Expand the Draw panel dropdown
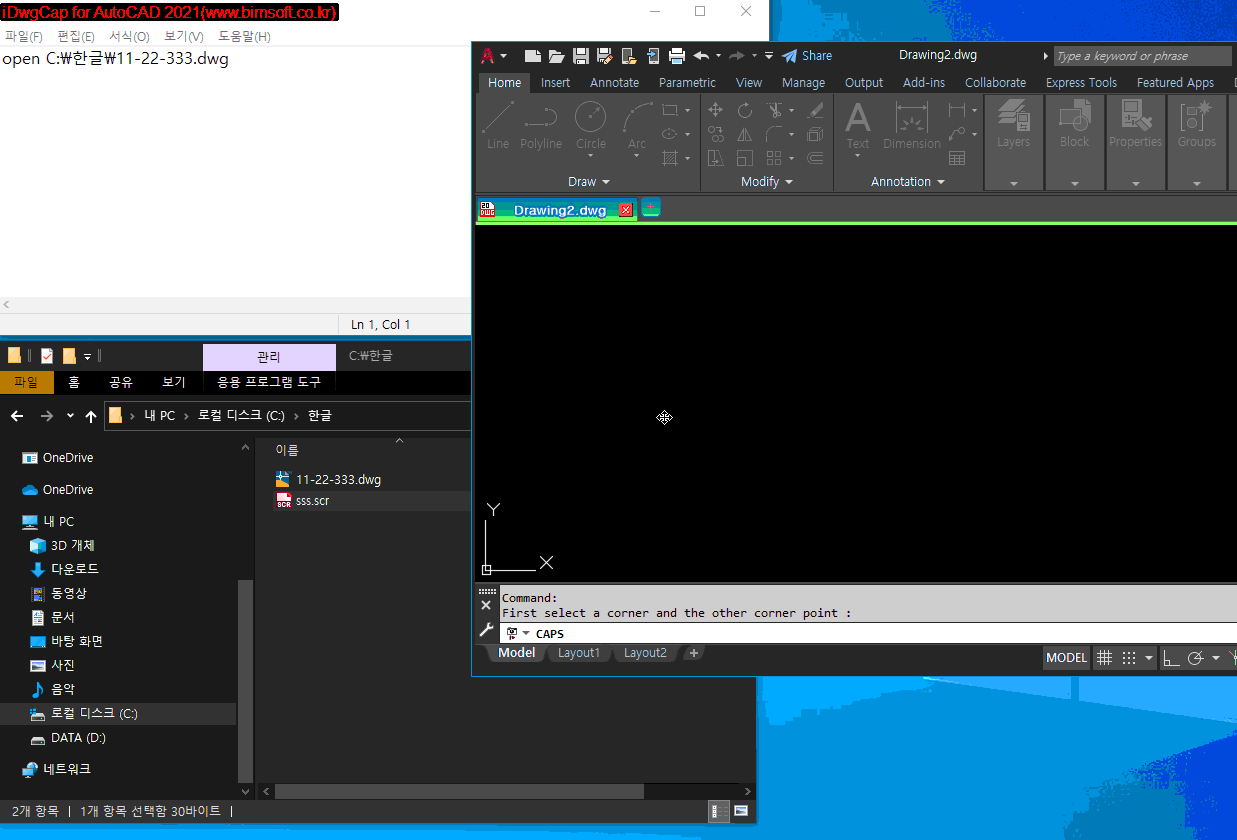The height and width of the screenshot is (840, 1237). (589, 182)
